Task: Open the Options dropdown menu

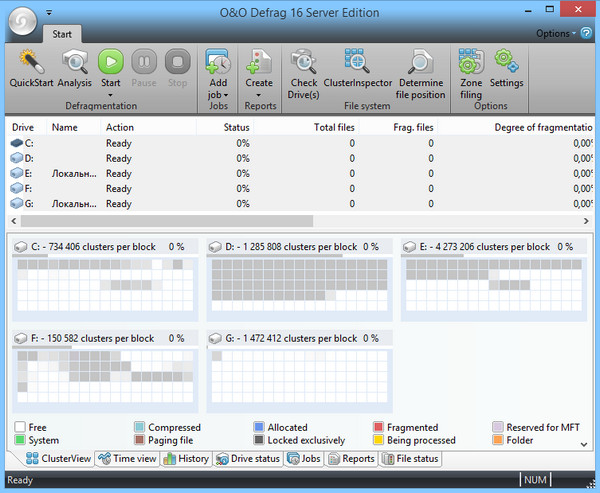Action: (555, 33)
